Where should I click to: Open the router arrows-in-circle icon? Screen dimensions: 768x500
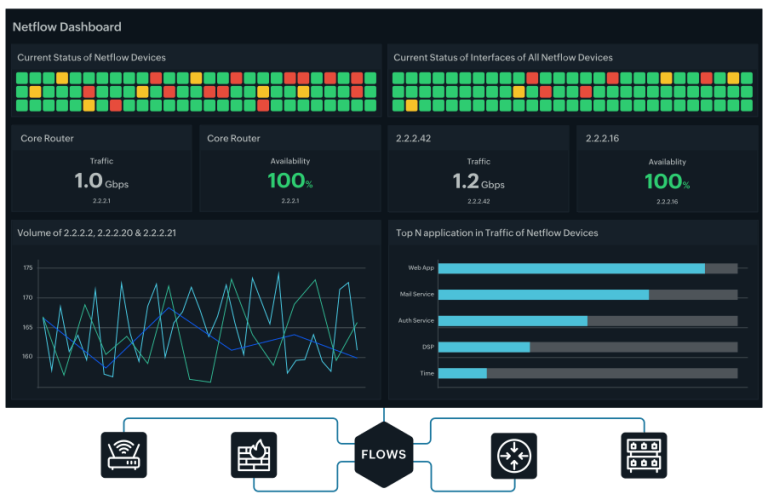(514, 455)
